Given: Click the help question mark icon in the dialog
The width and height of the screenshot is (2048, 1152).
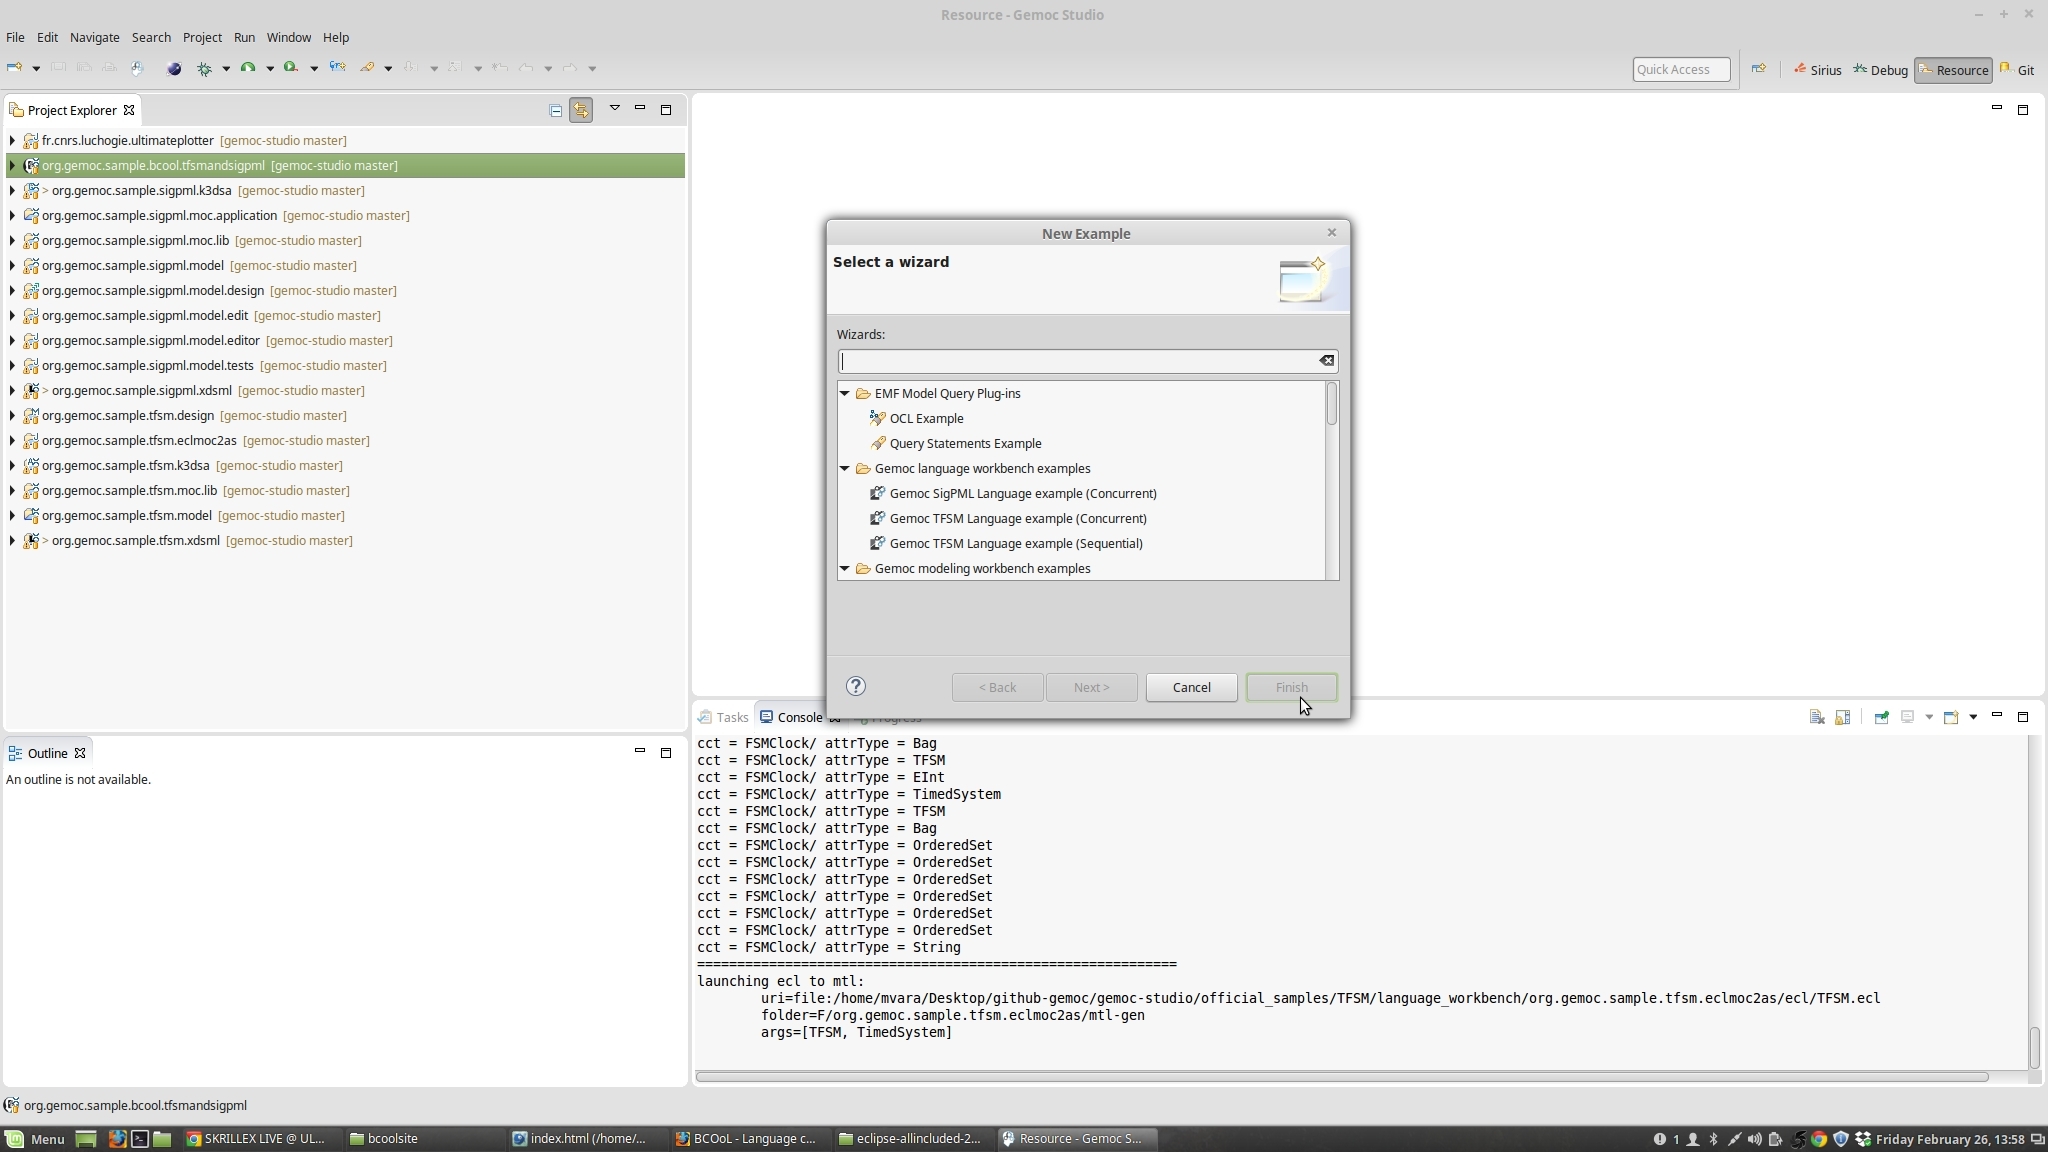Looking at the screenshot, I should coord(856,686).
